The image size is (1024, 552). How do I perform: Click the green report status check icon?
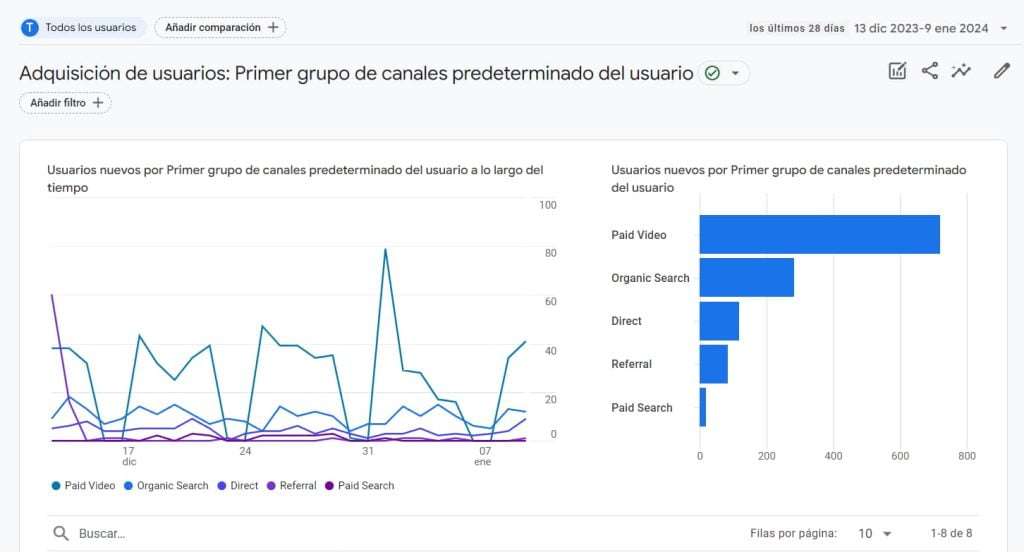click(712, 73)
